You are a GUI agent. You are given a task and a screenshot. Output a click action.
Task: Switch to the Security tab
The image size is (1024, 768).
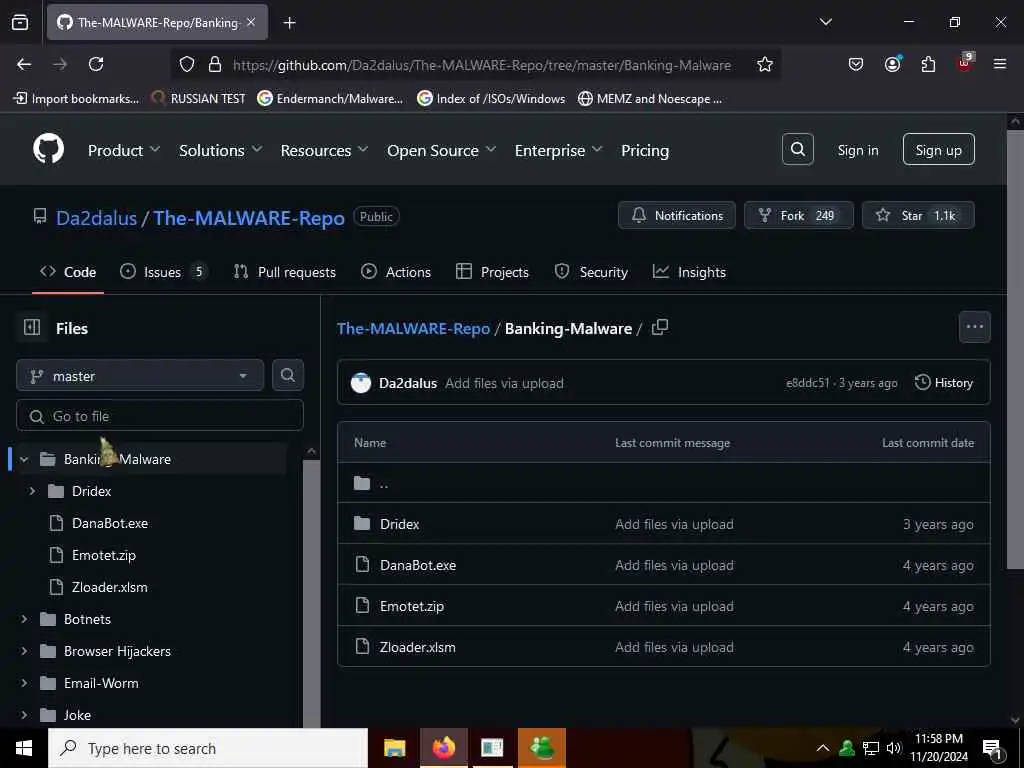pyautogui.click(x=591, y=272)
